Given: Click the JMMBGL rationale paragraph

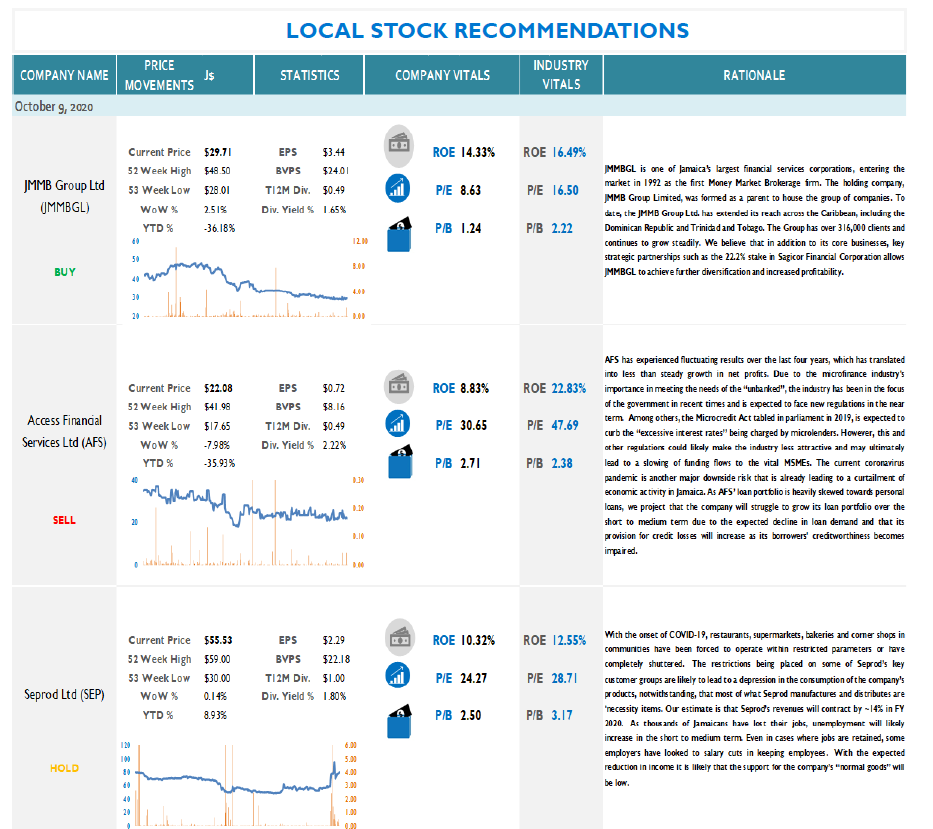Looking at the screenshot, I should pyautogui.click(x=754, y=220).
